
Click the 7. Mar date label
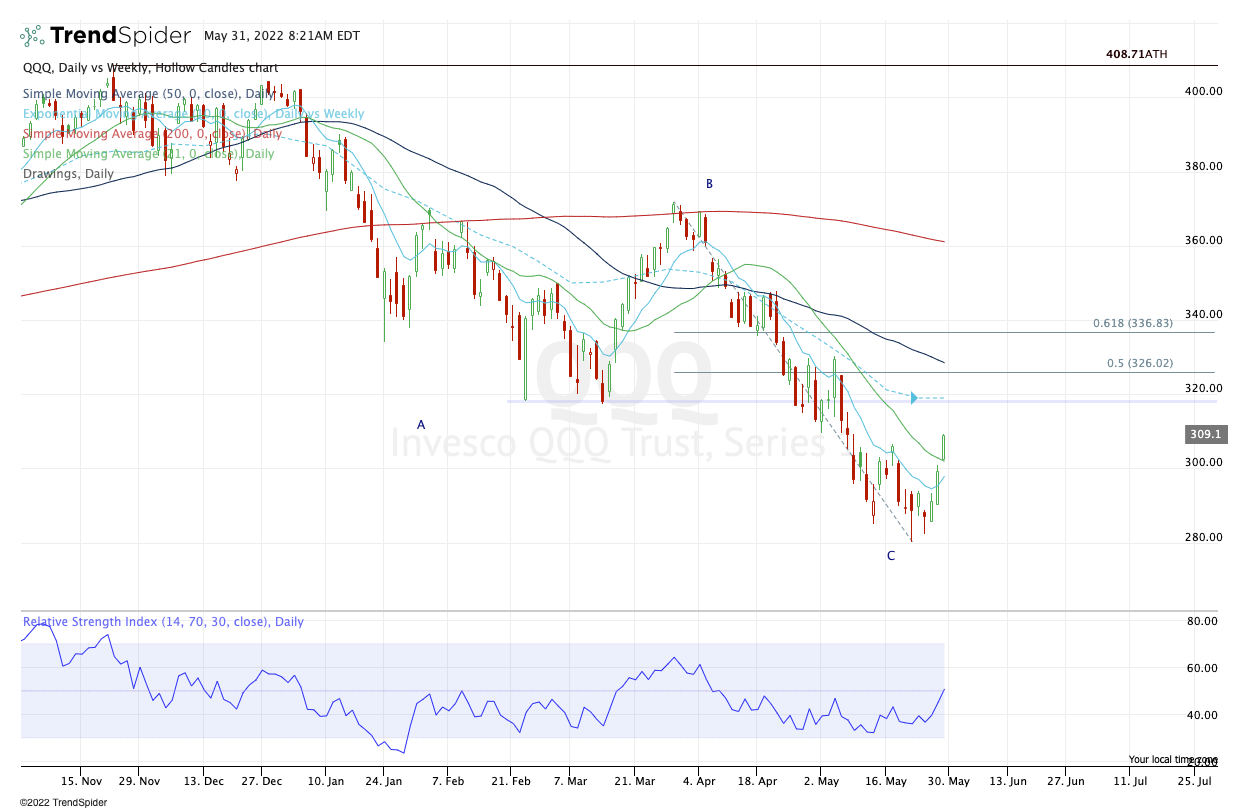click(x=571, y=780)
